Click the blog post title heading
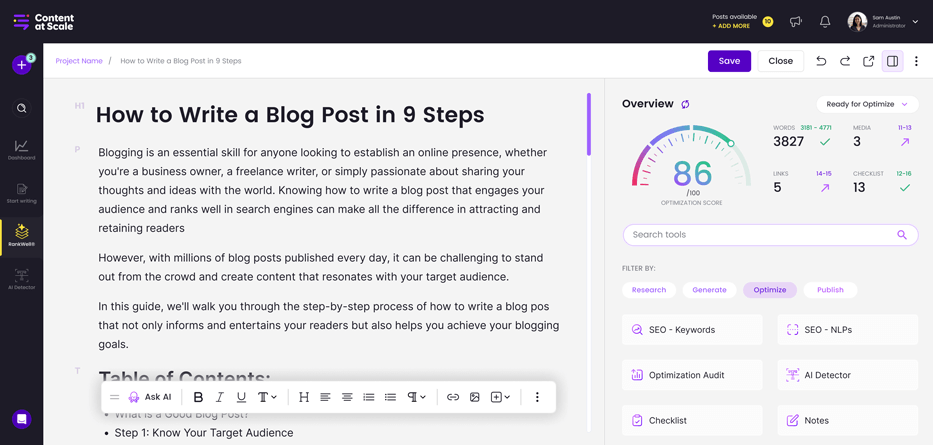 click(290, 115)
